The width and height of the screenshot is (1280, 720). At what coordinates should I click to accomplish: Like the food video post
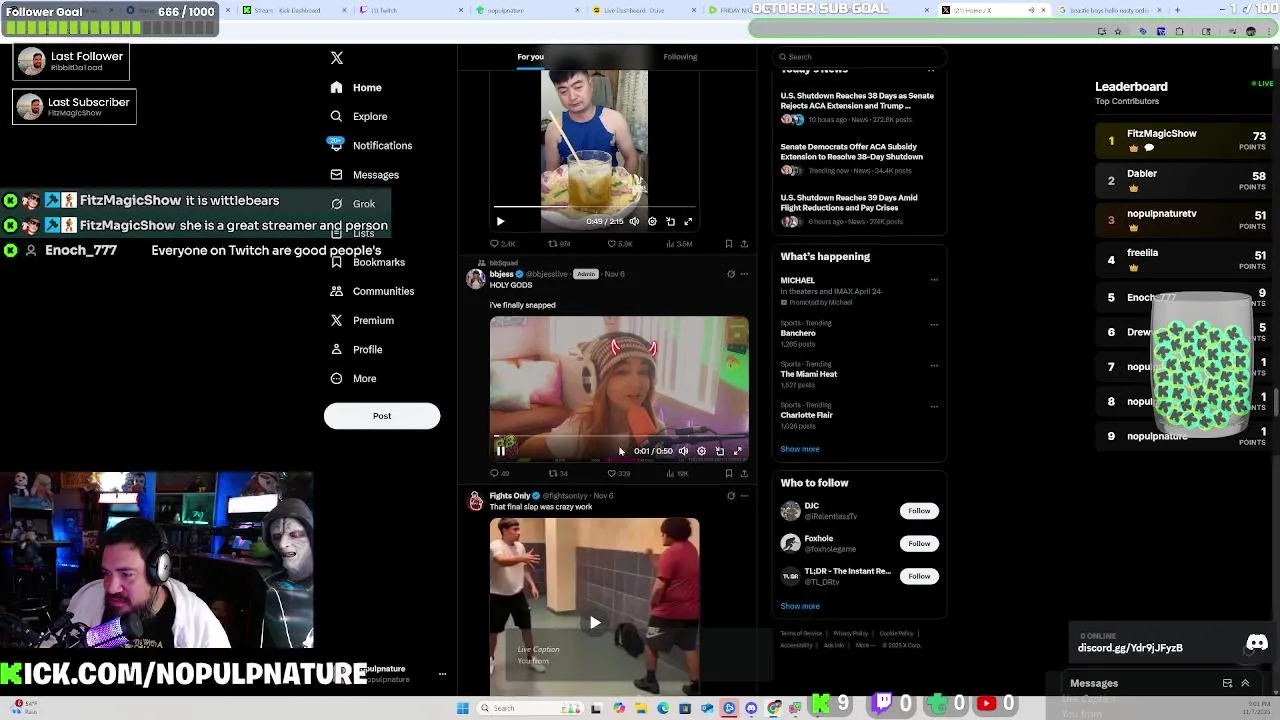[619, 244]
